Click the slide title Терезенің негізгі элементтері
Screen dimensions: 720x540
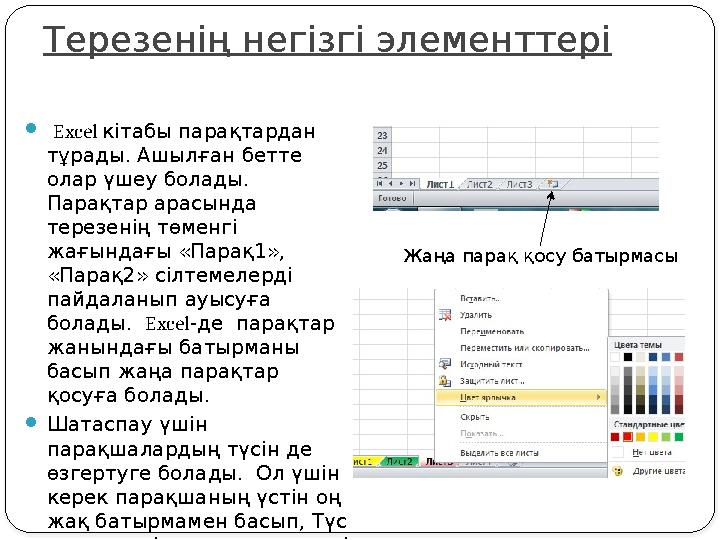point(327,40)
